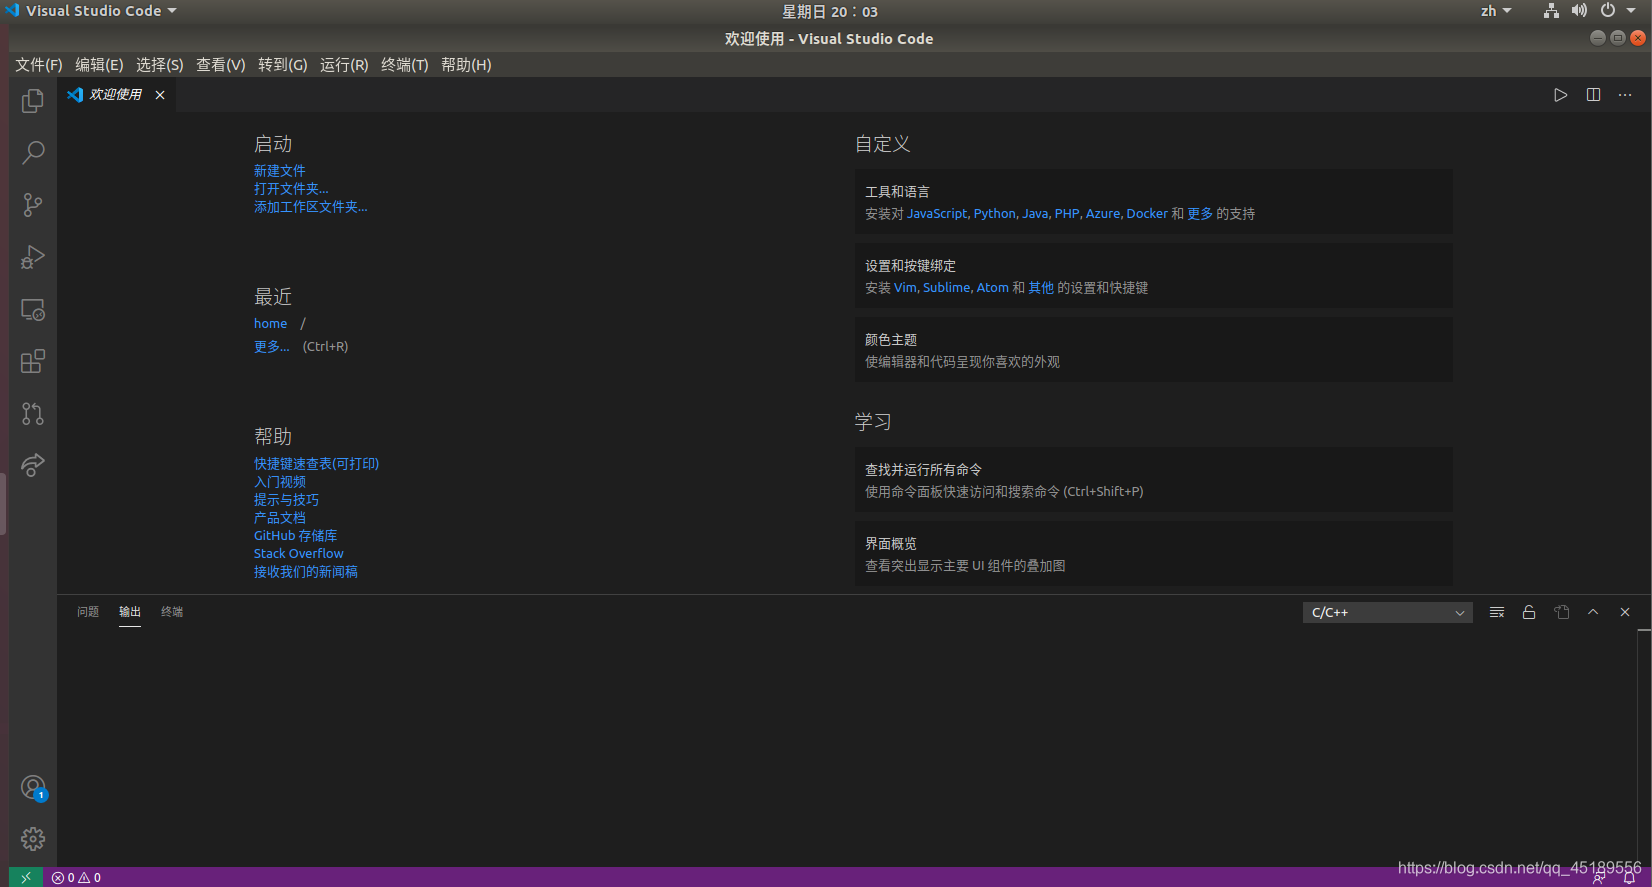Click the Python language support link
This screenshot has width=1652, height=887.
(x=994, y=214)
